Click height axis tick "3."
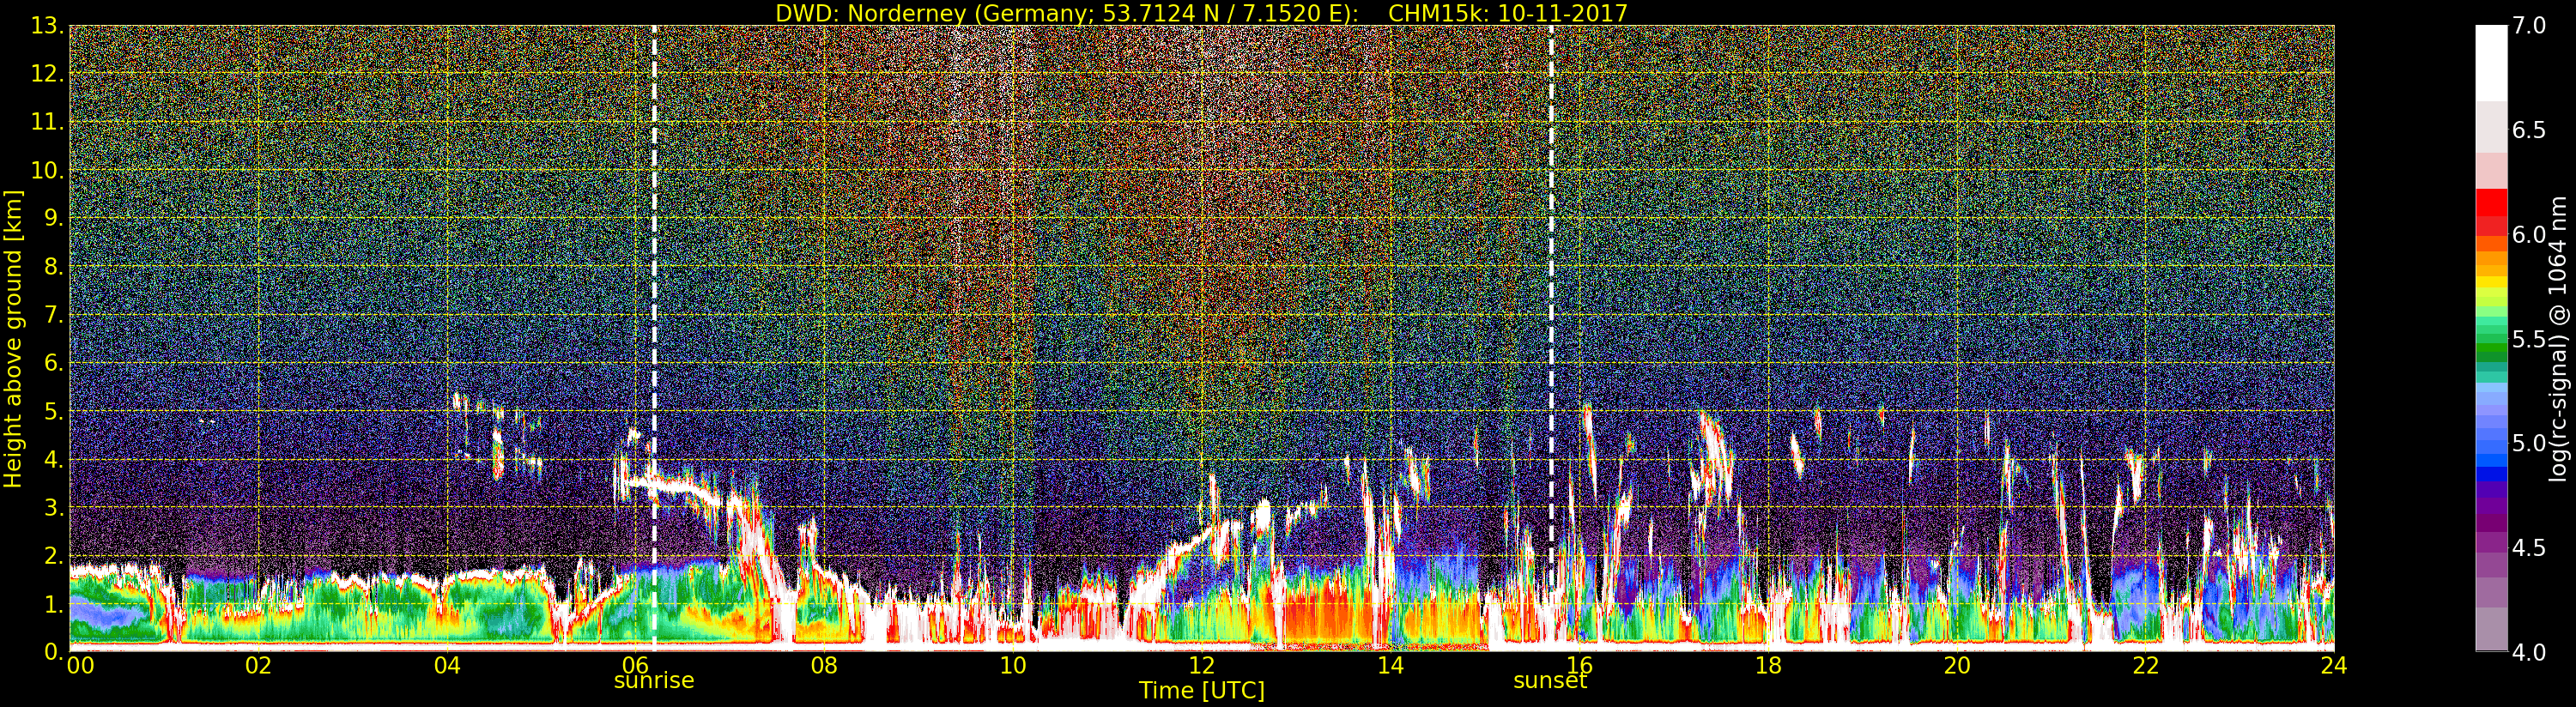Viewport: 2576px width, 707px height. [53, 508]
